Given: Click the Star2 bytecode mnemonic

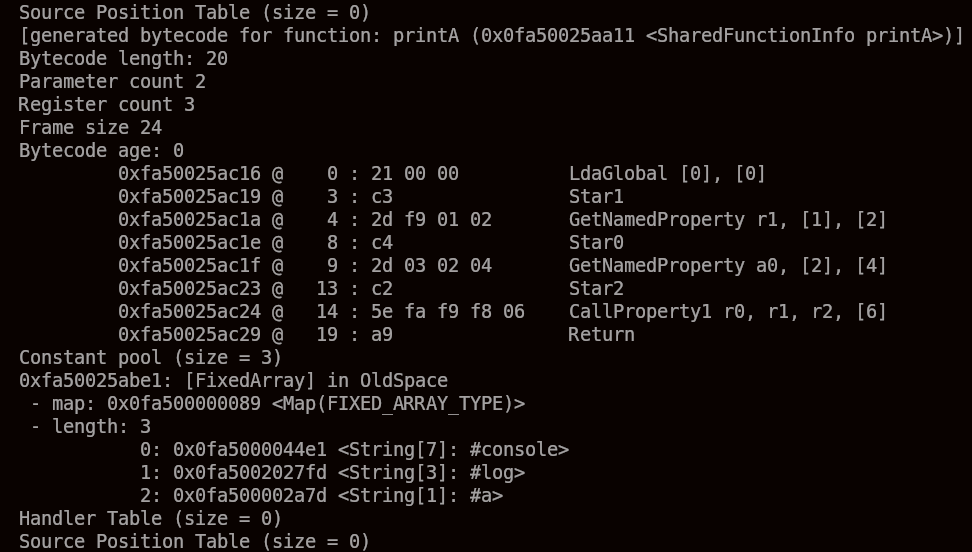Looking at the screenshot, I should click(x=596, y=289).
